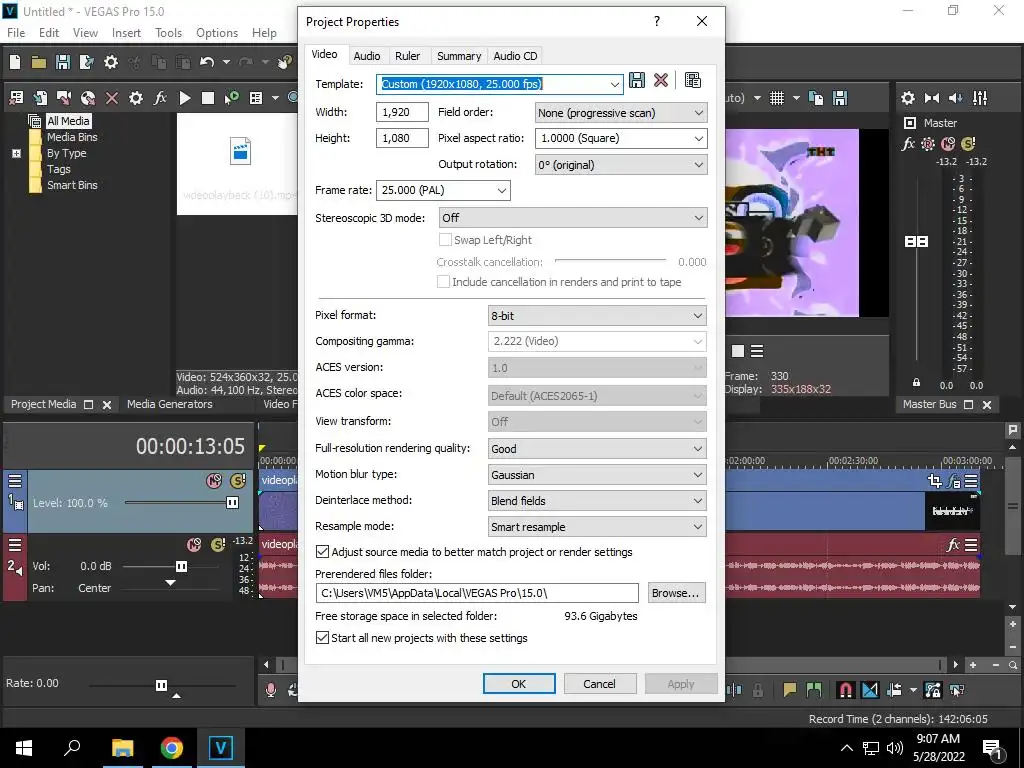Uncheck Adjust source media to match project
This screenshot has width=1024, height=768.
[x=322, y=552]
